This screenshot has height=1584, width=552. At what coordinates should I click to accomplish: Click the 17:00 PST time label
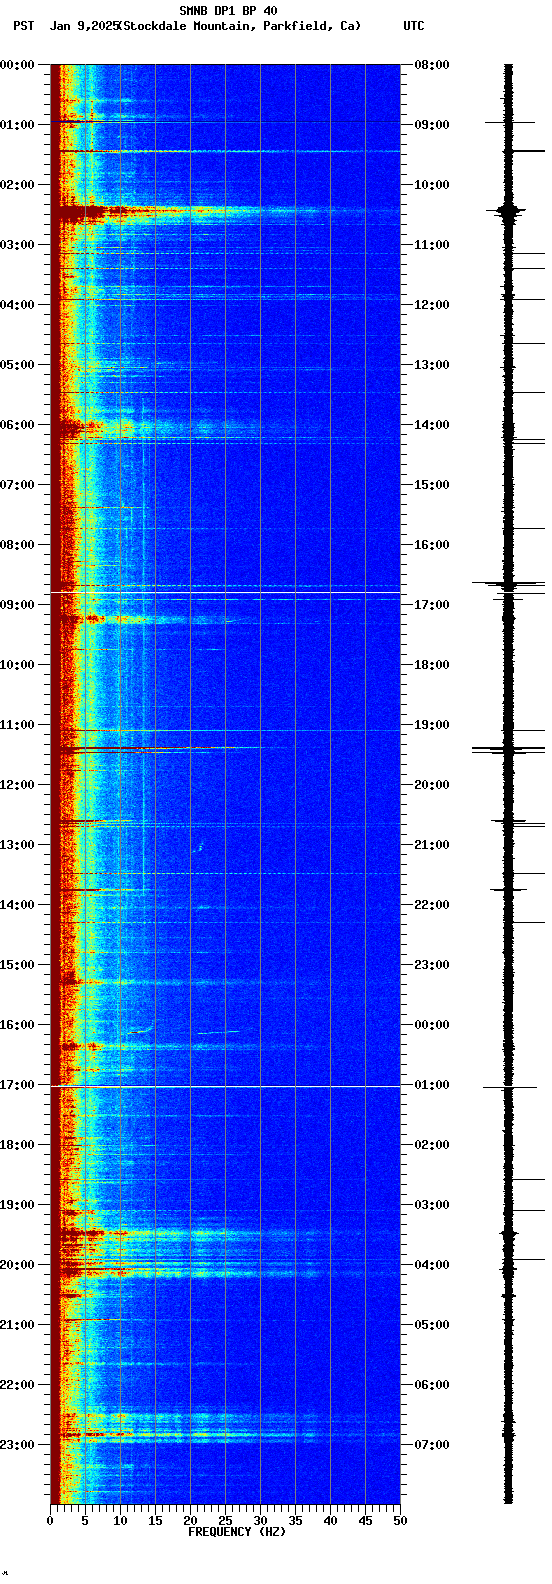[x=17, y=1085]
